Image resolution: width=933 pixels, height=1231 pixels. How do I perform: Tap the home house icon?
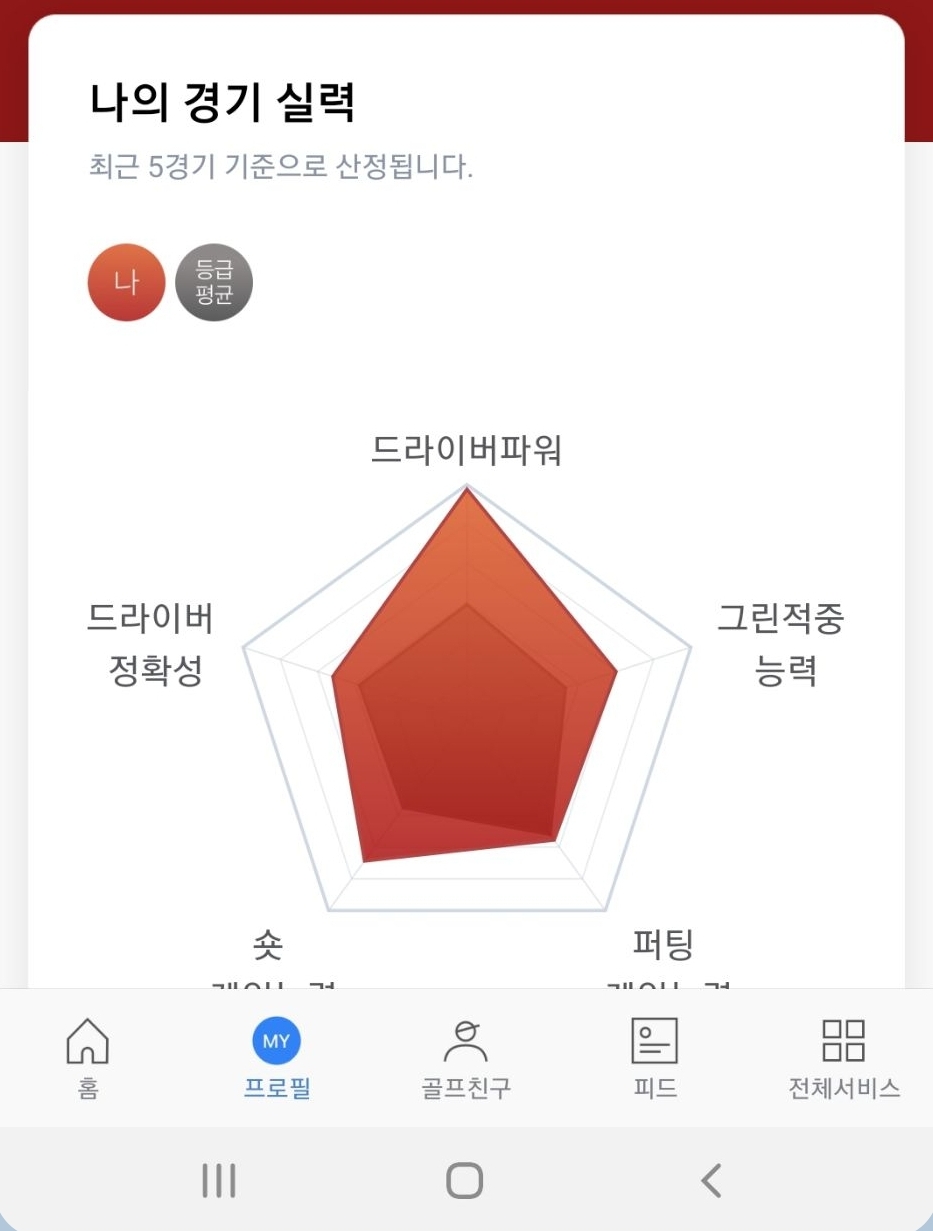point(87,1041)
